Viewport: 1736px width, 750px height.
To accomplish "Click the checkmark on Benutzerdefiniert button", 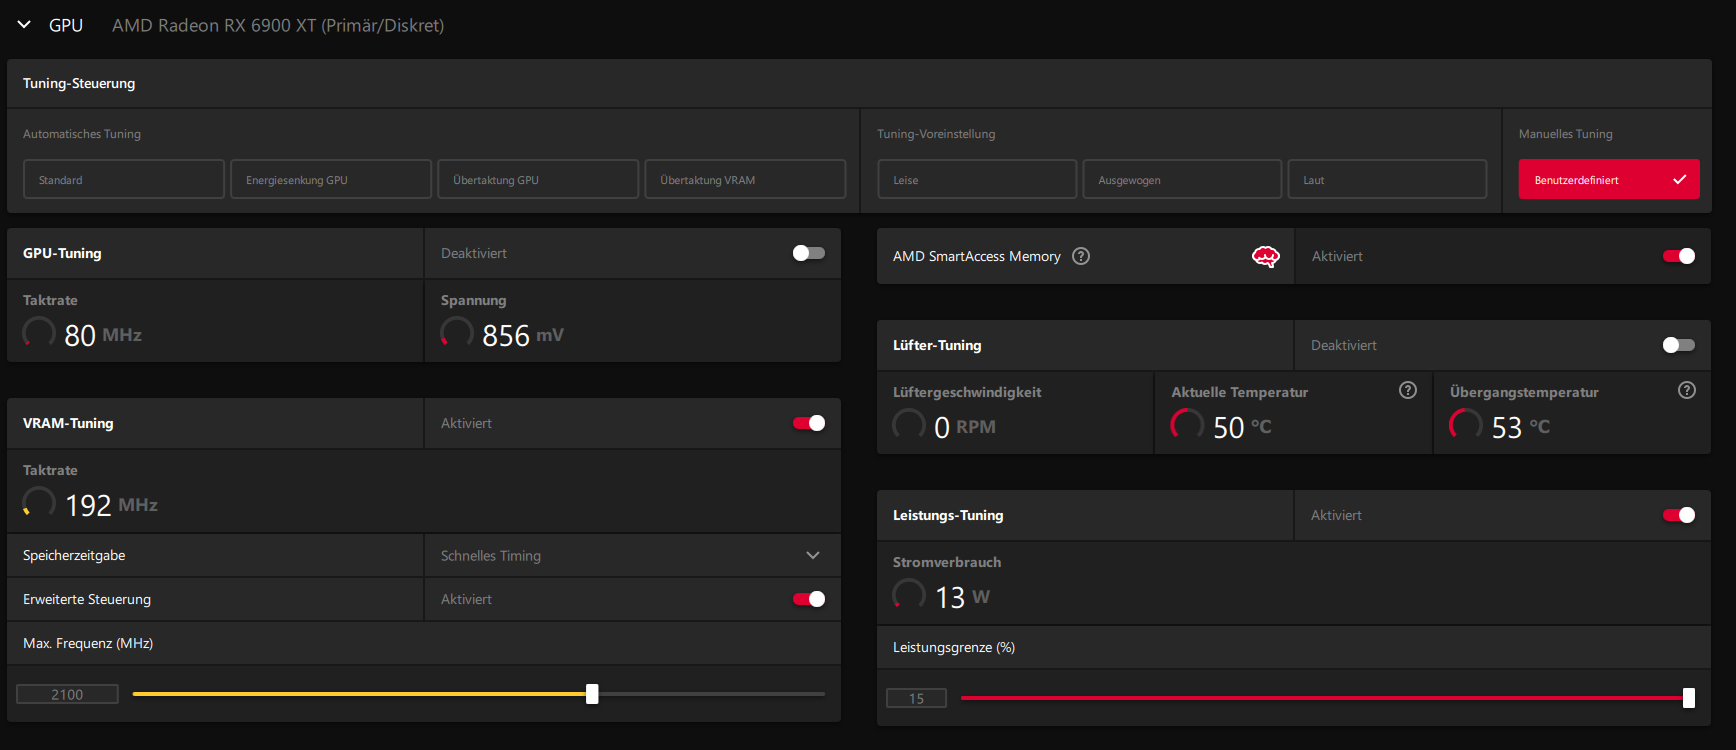I will 1679,180.
